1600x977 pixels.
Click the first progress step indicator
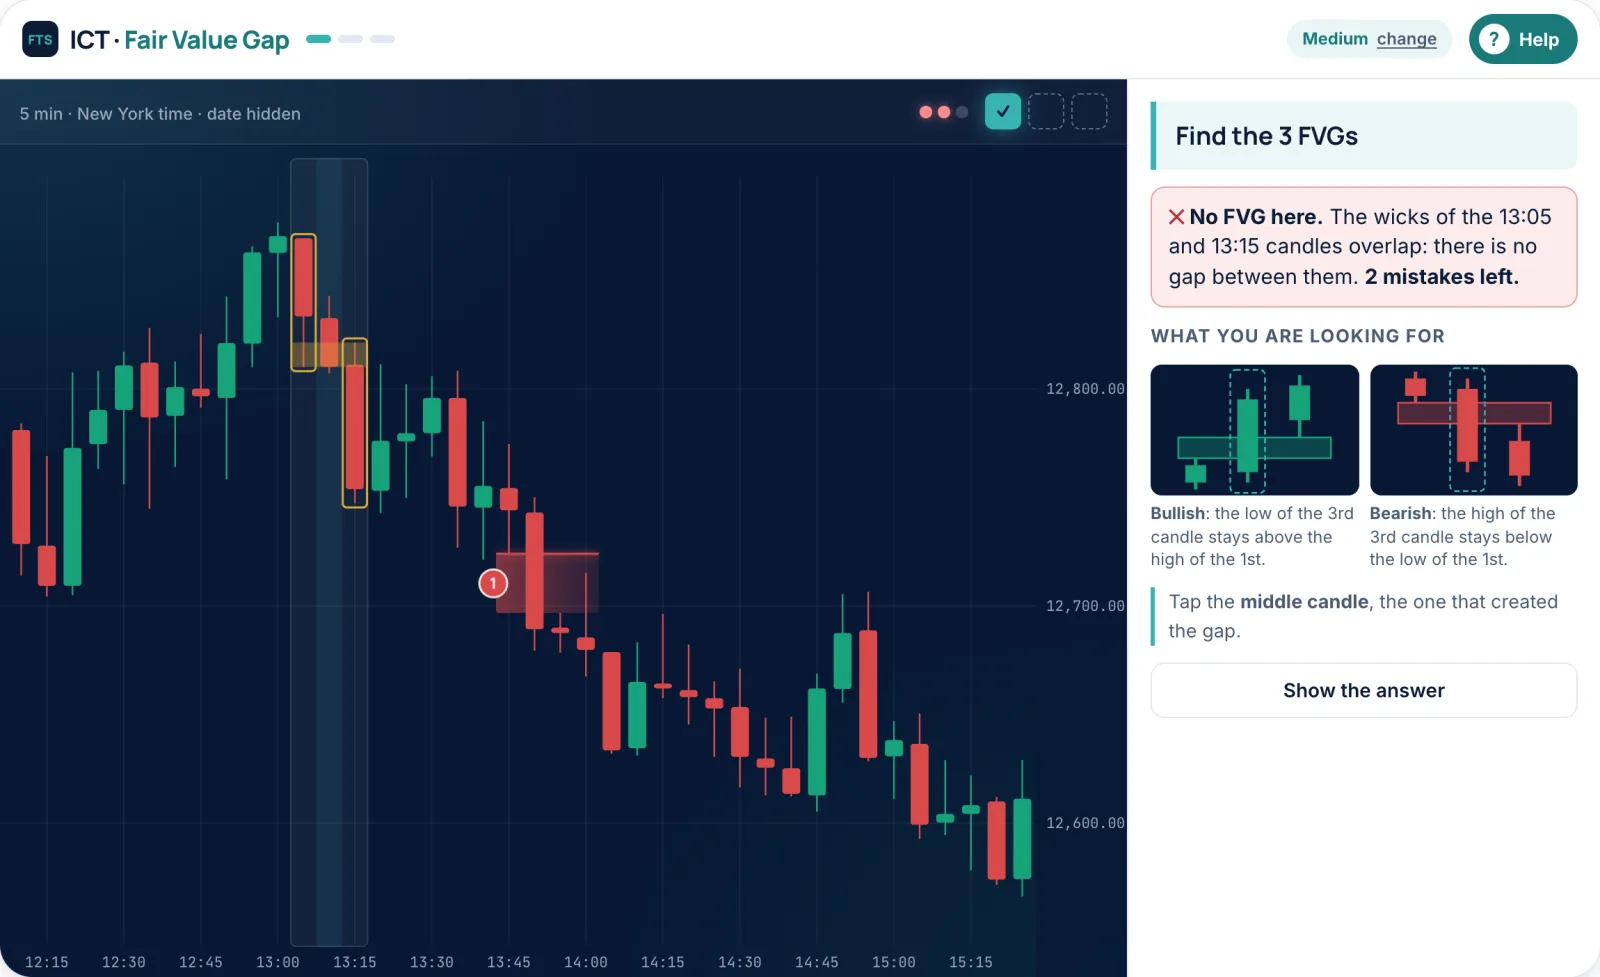pos(318,39)
